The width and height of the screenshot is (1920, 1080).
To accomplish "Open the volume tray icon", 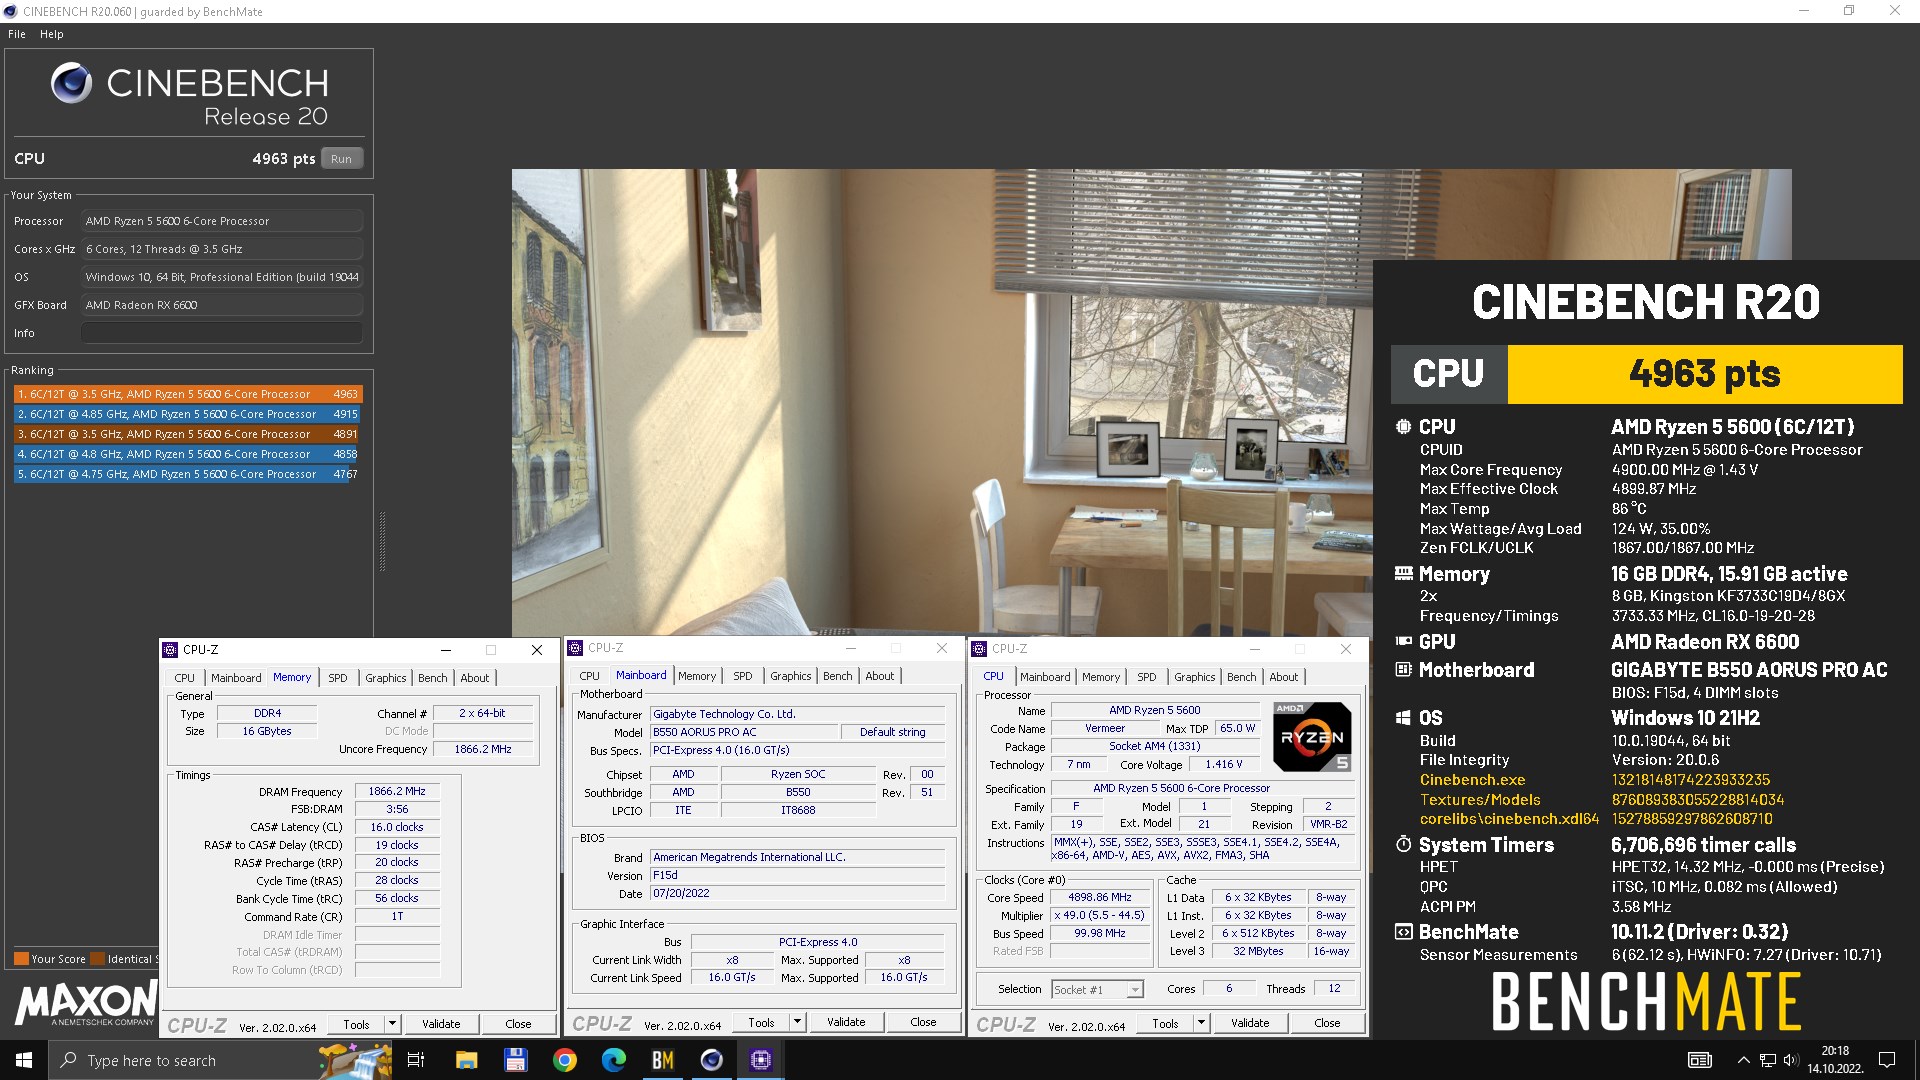I will (x=1790, y=1060).
